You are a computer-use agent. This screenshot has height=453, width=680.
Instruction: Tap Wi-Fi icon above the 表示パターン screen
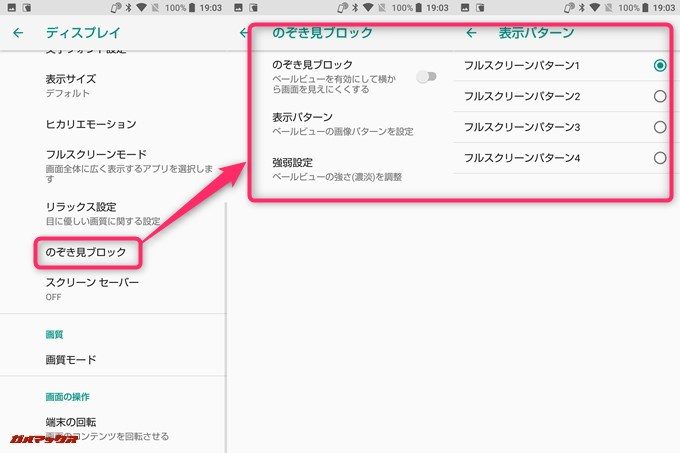click(x=595, y=8)
